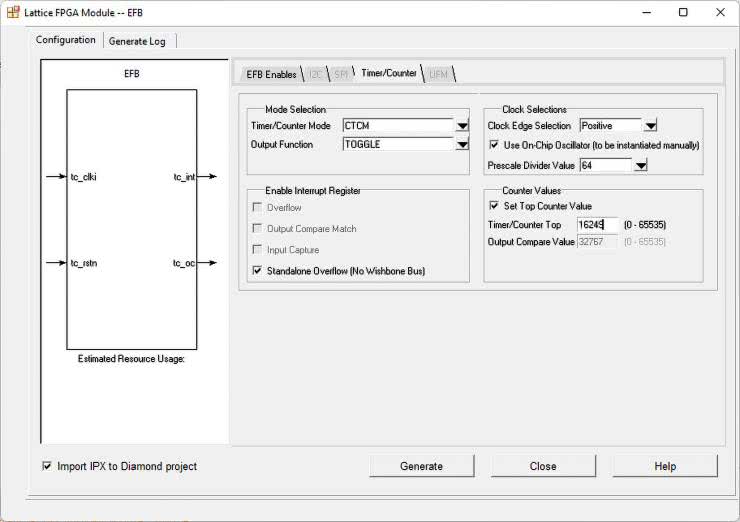Disable Standalone Overflow (No Wishbone Bus)
The height and width of the screenshot is (522, 740).
(258, 271)
